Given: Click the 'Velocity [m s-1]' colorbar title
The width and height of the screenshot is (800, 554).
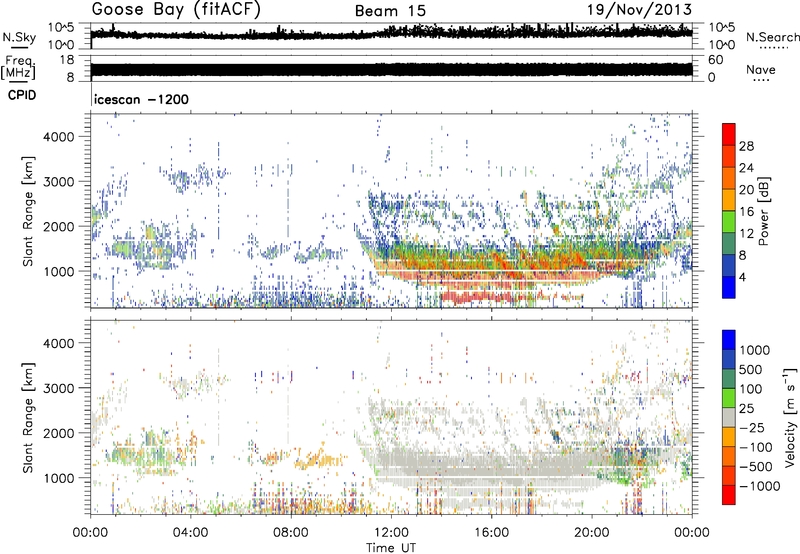Looking at the screenshot, I should coord(790,418).
